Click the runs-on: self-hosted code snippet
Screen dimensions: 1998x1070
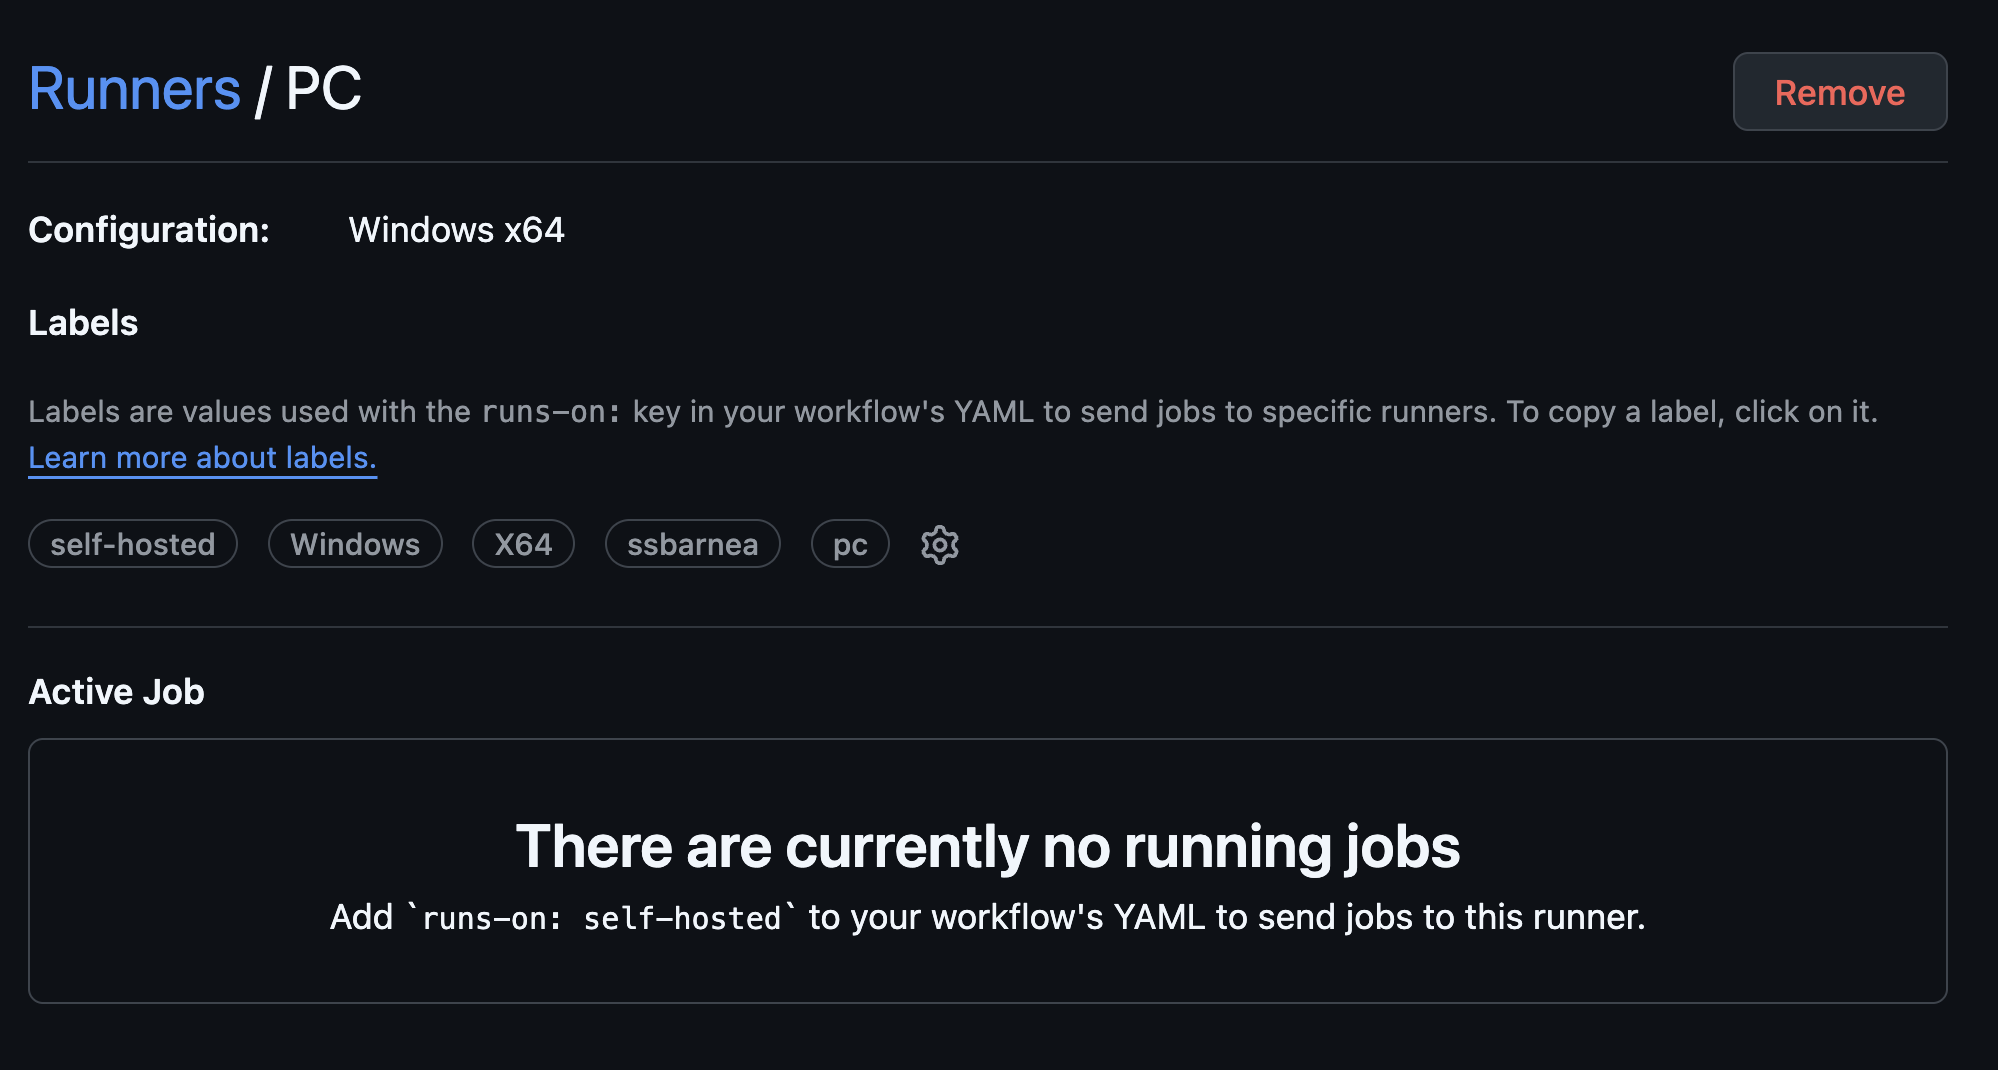coord(601,918)
